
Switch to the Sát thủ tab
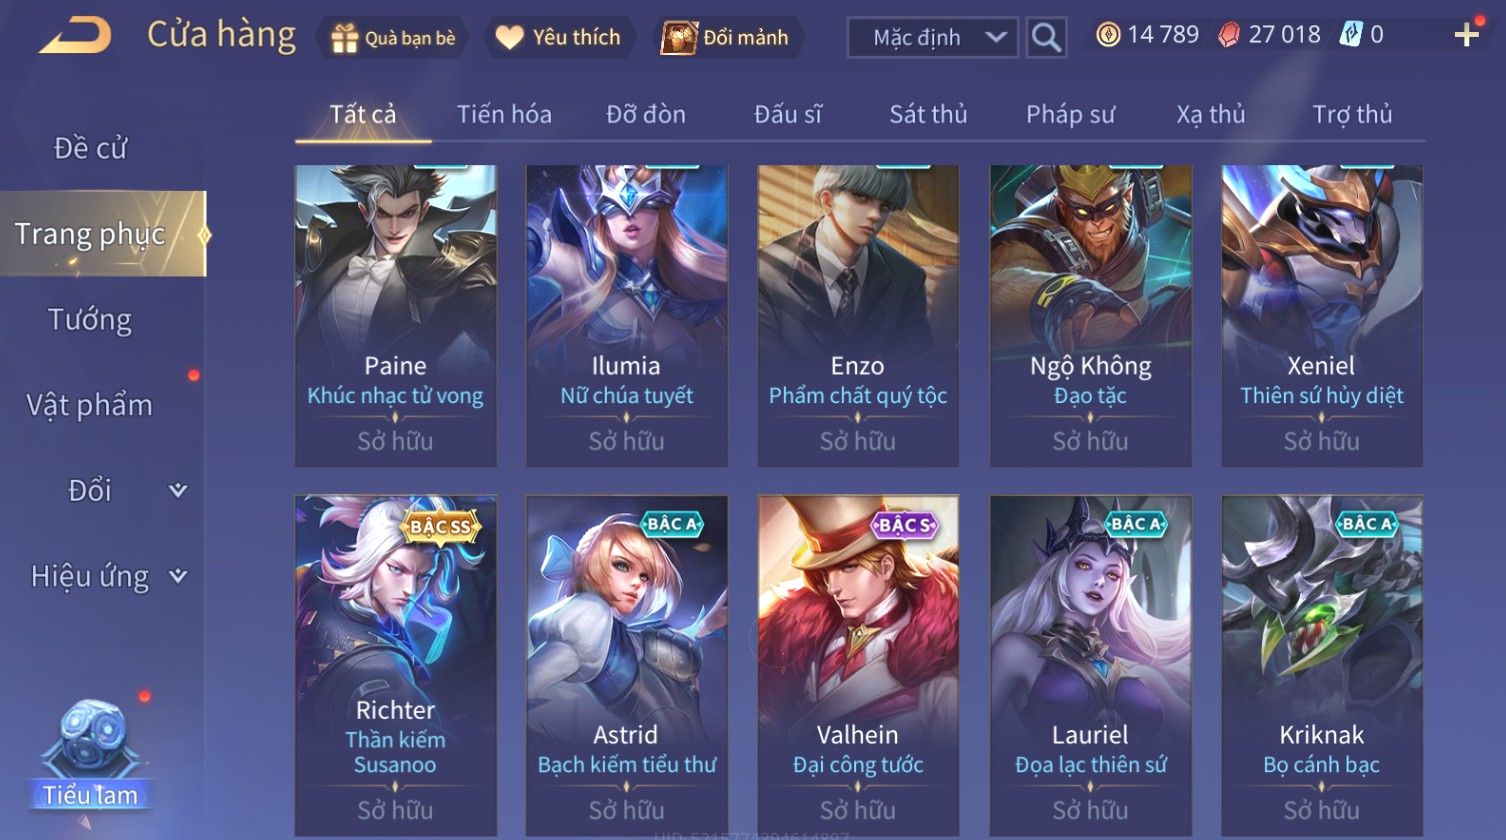coord(928,114)
